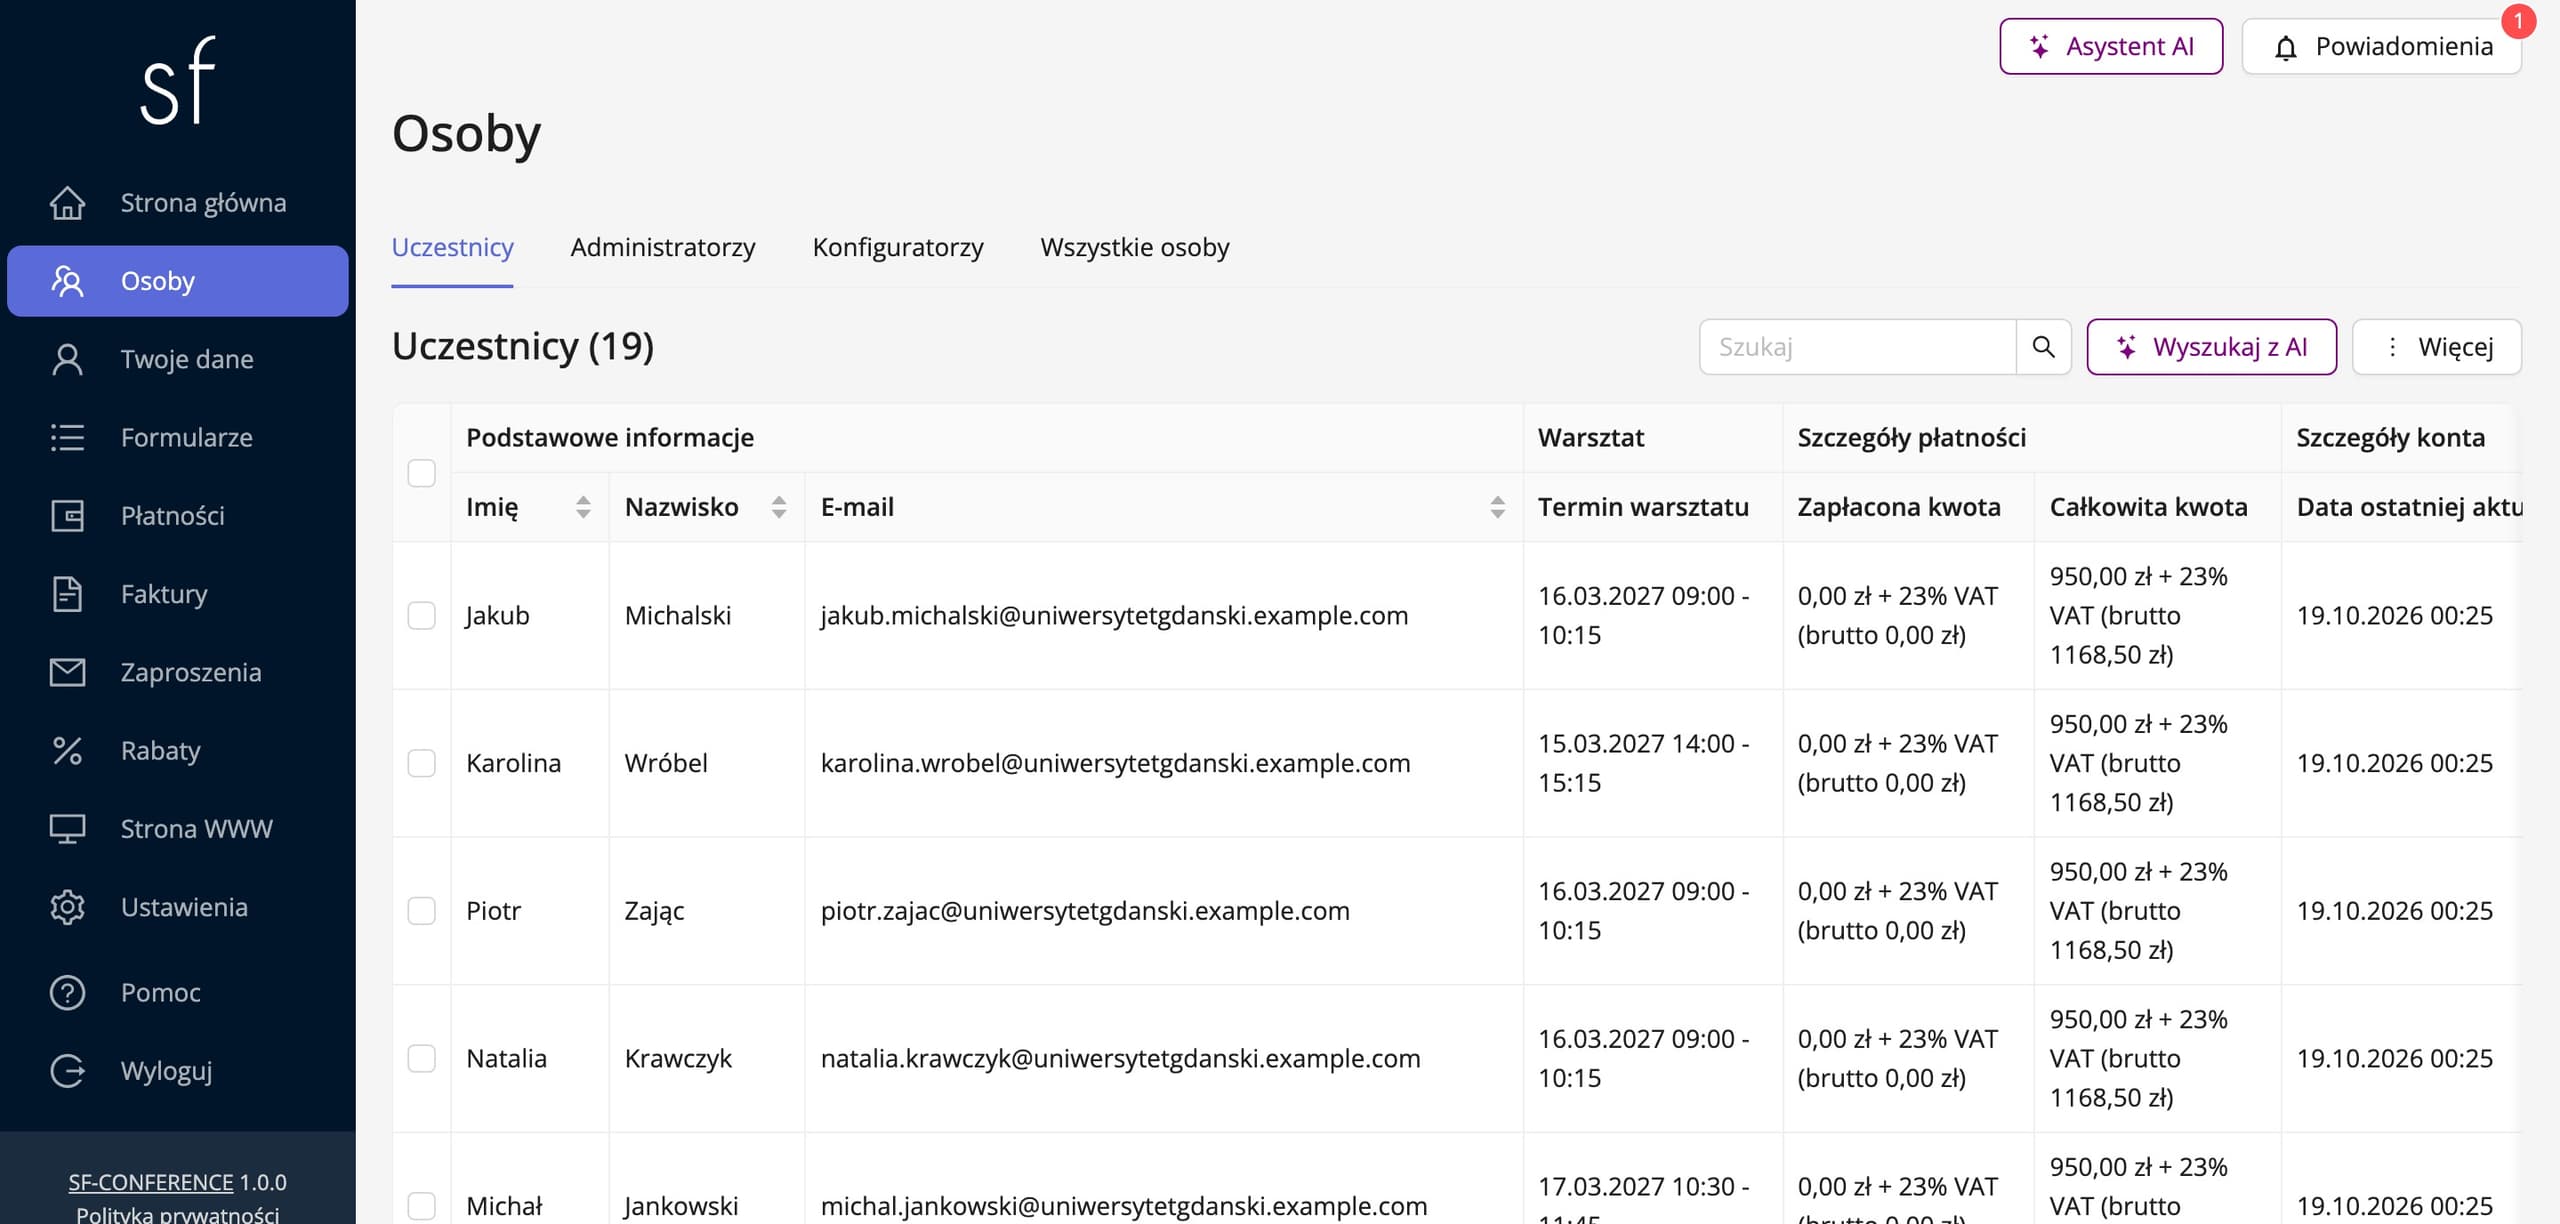The height and width of the screenshot is (1224, 2560).
Task: Open Strona główna home icon
Action: point(67,203)
